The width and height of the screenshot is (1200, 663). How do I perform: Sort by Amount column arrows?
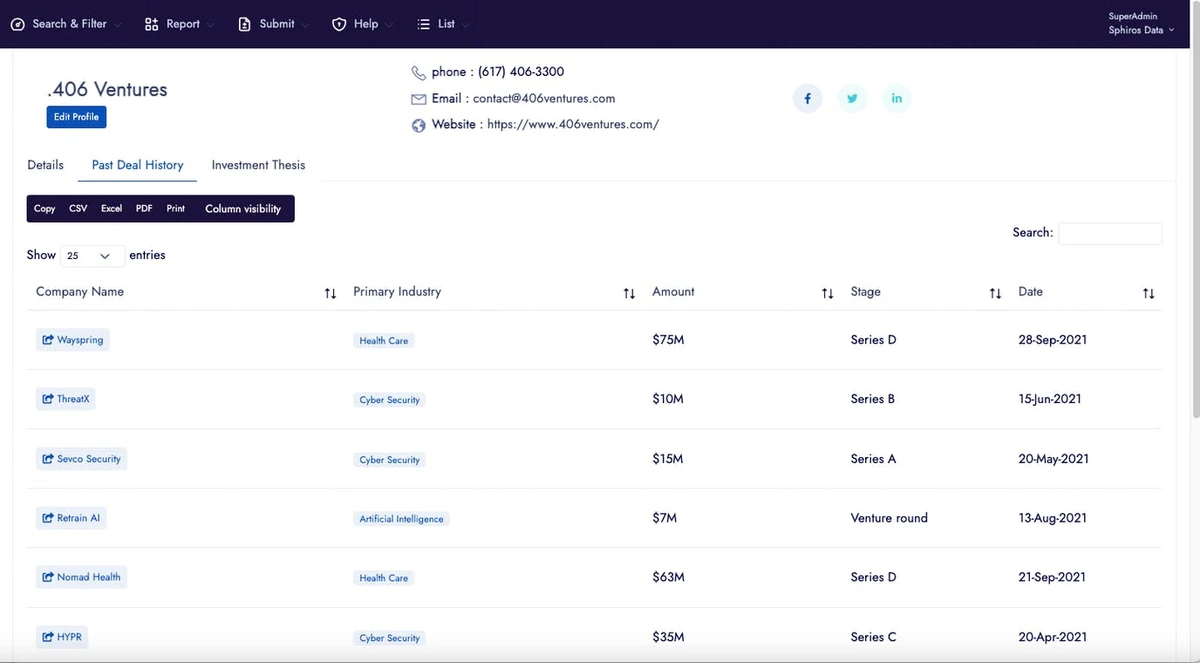tap(827, 293)
